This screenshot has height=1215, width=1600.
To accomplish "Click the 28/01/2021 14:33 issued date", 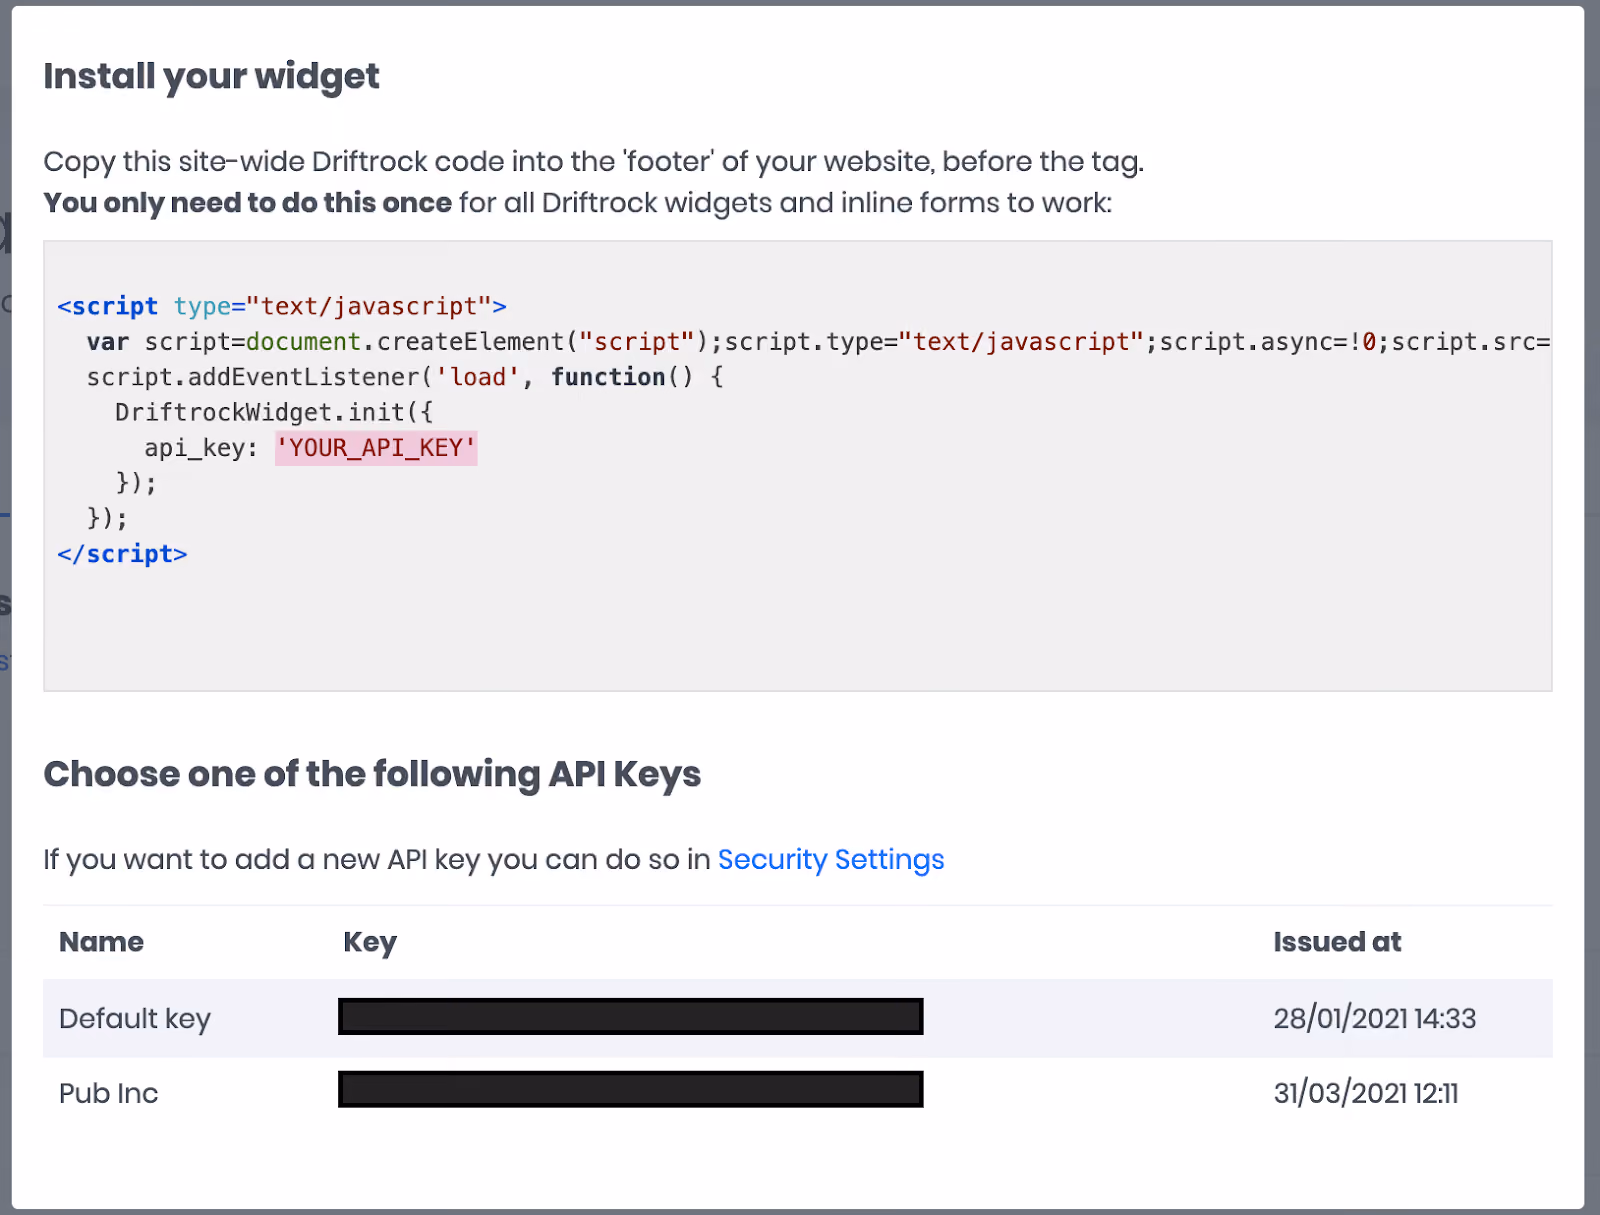I will click(1374, 1018).
